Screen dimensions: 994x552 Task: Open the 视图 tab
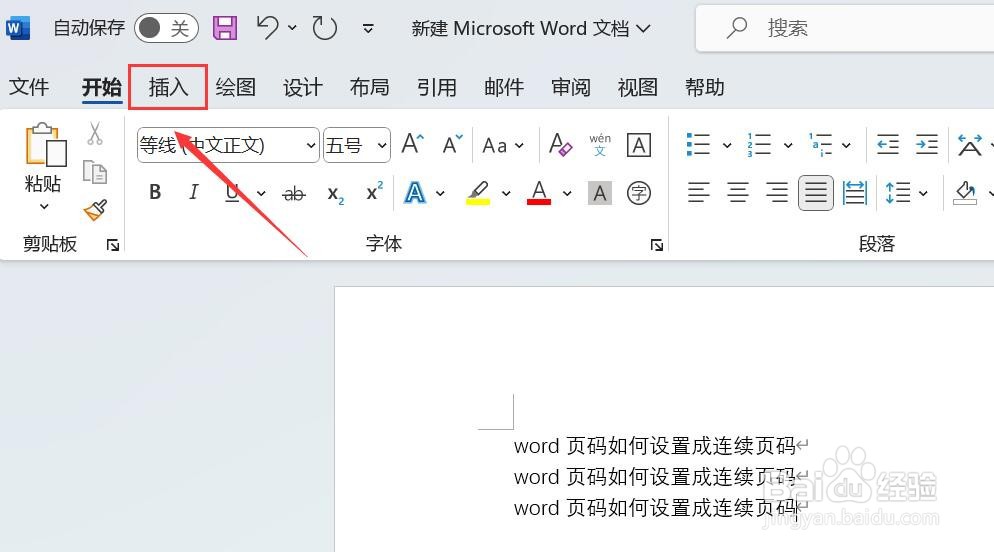[638, 87]
